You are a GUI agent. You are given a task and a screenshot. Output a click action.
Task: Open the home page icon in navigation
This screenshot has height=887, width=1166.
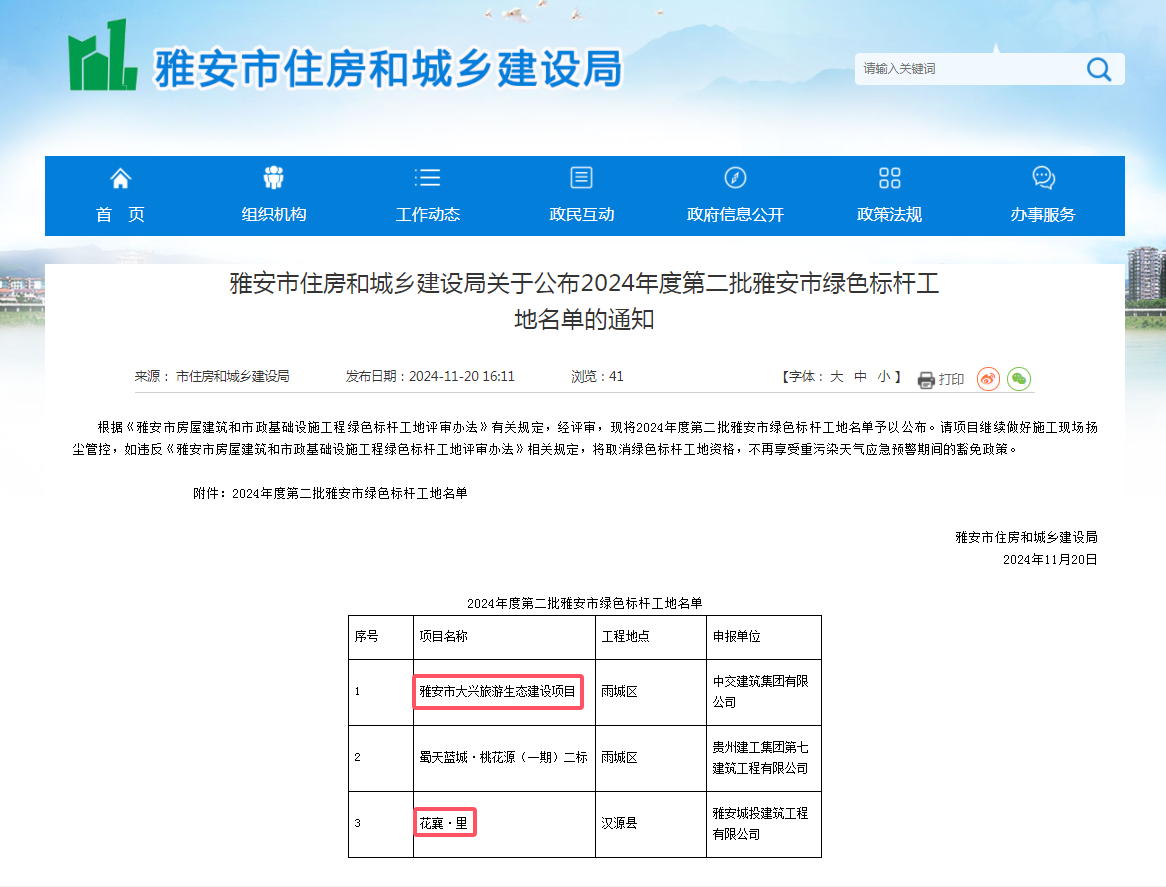120,178
